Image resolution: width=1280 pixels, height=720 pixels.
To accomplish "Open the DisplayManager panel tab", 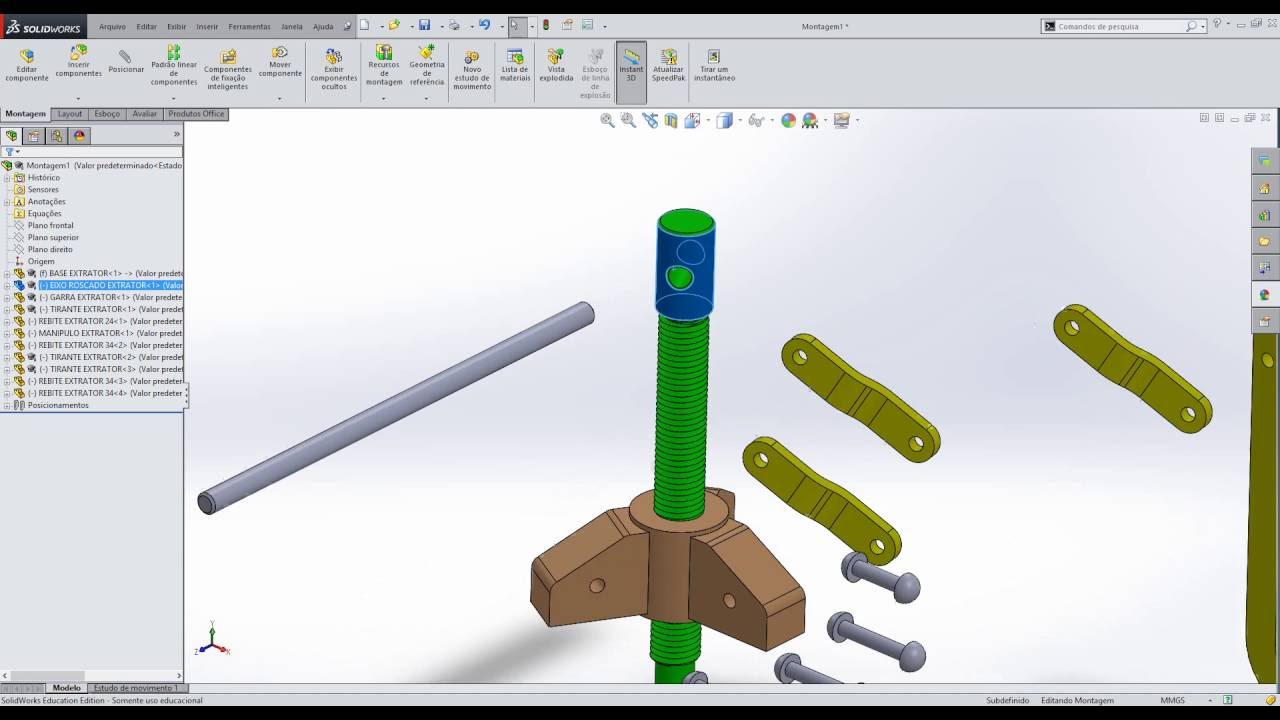I will [x=80, y=136].
